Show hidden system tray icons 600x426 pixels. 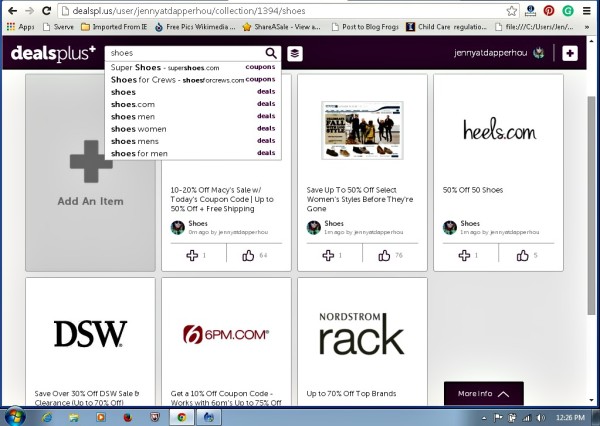click(484, 418)
